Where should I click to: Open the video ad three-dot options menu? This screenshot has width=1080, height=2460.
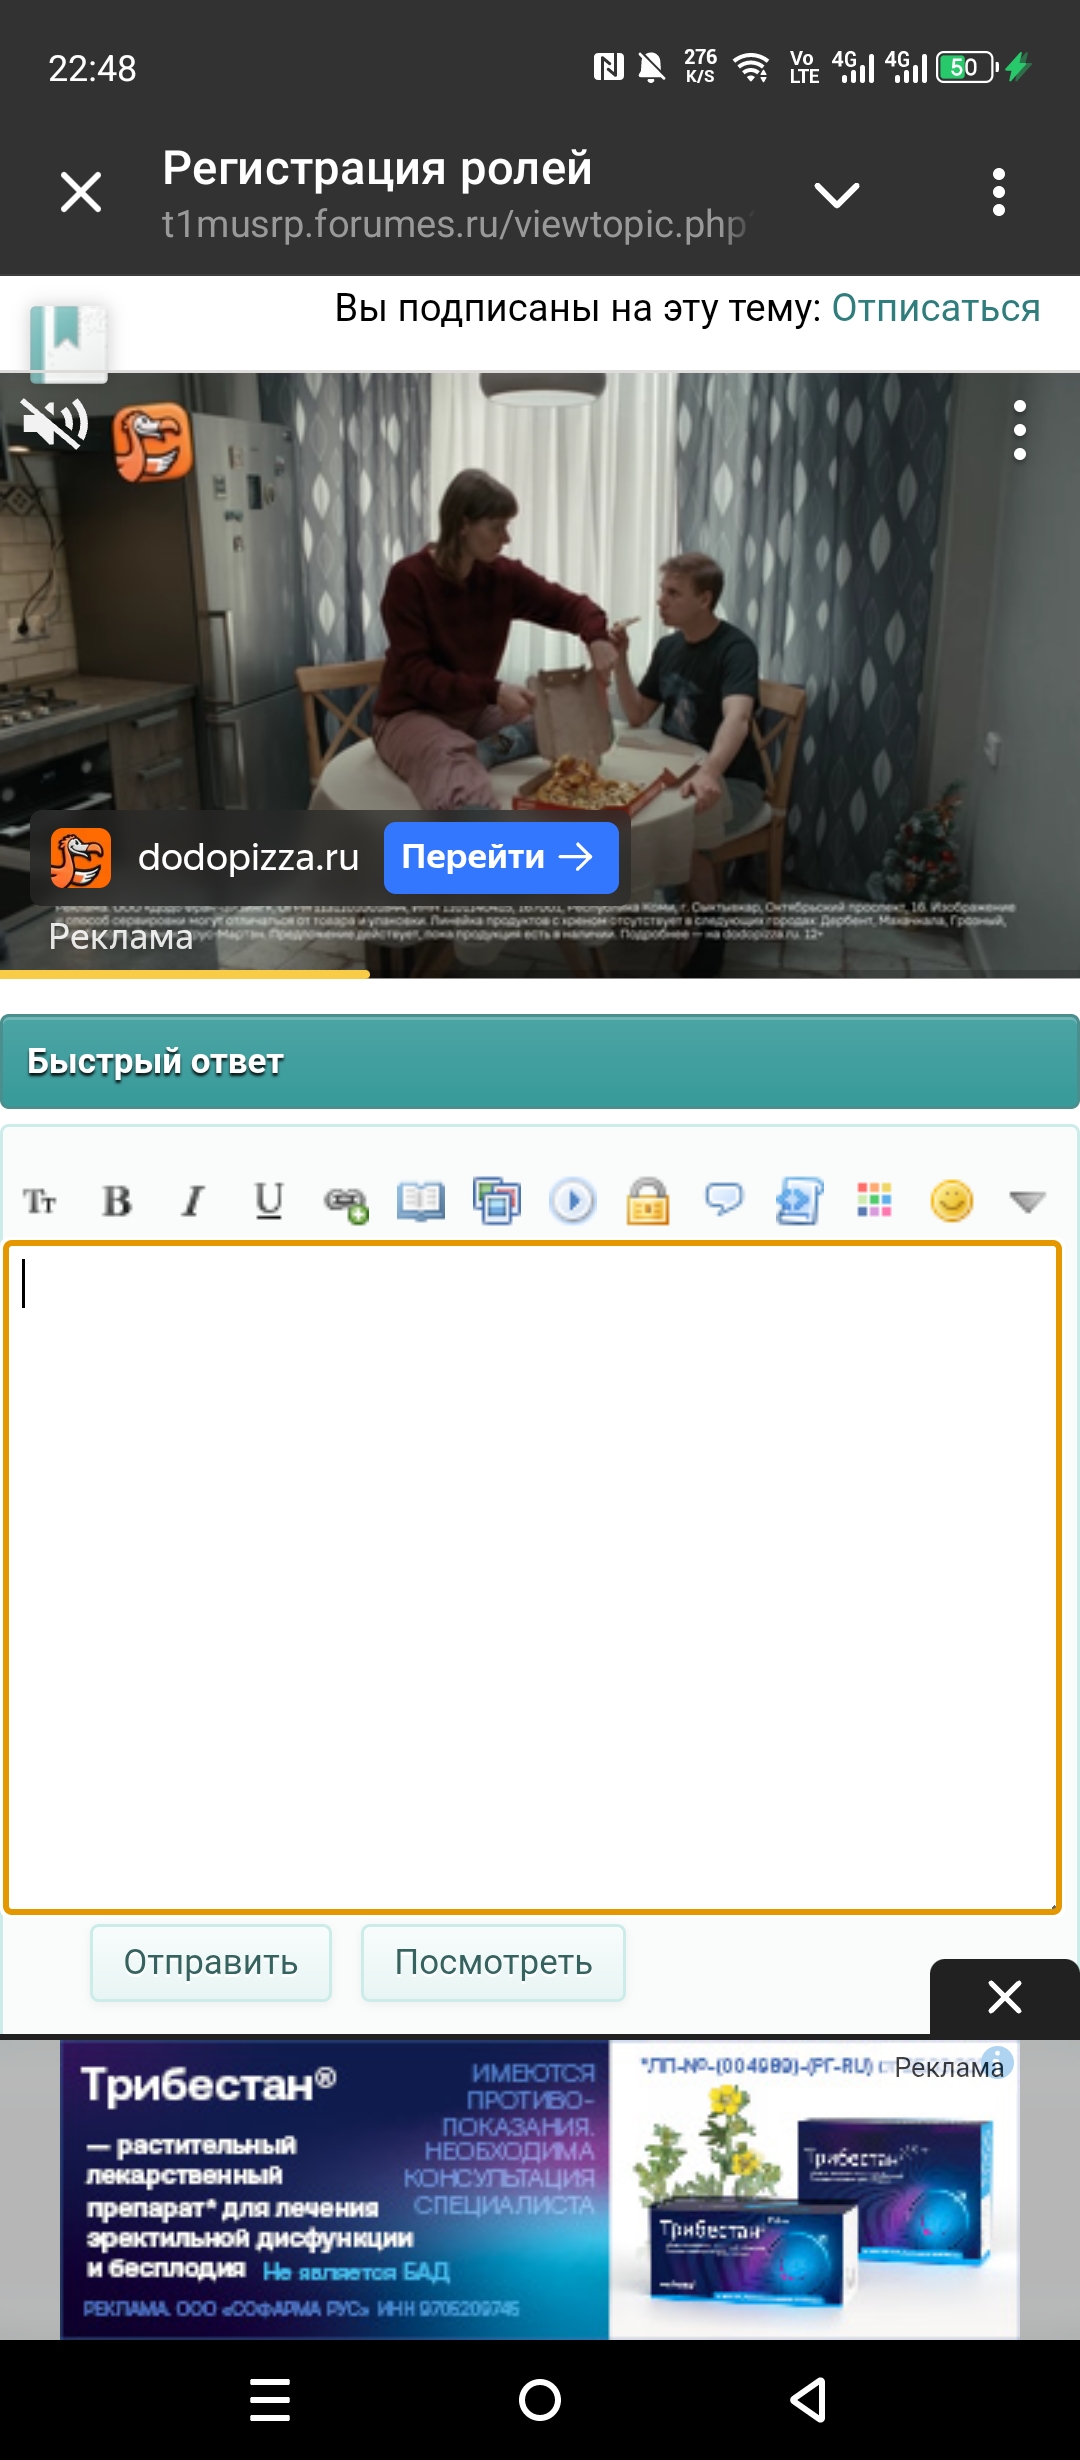click(1019, 430)
